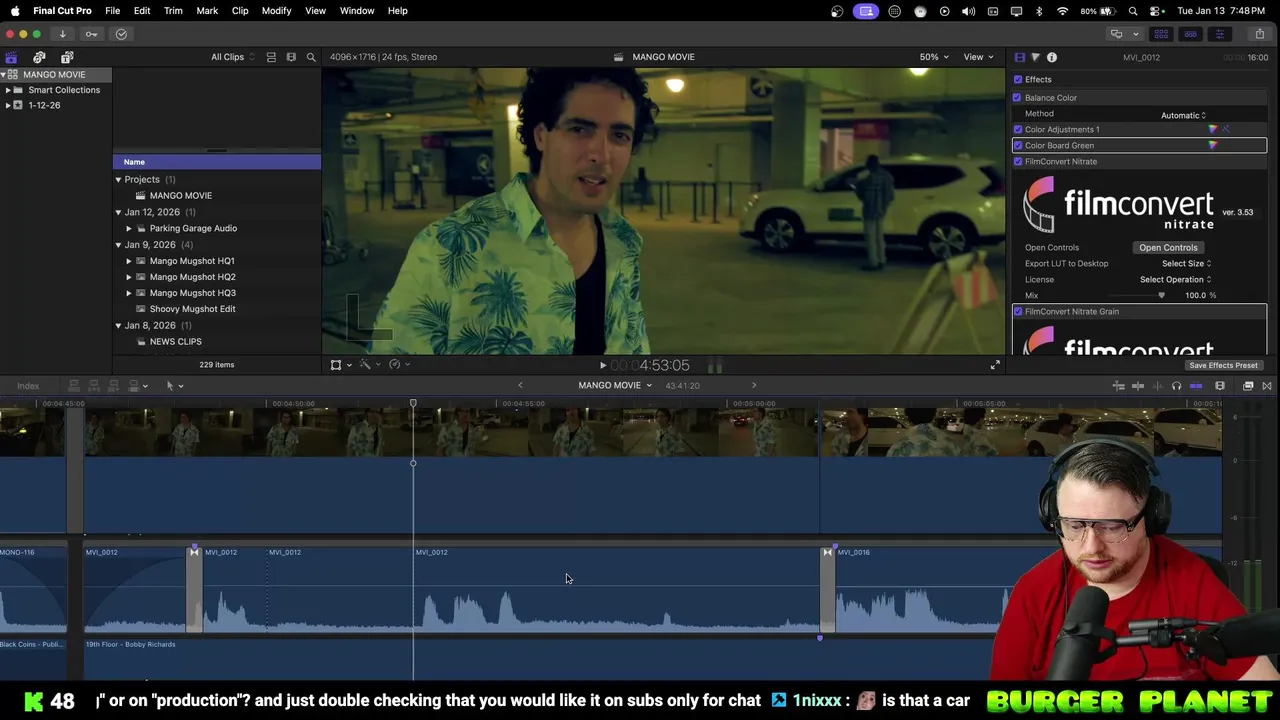Change Method Automatic dropdown
The width and height of the screenshot is (1280, 720).
[x=1184, y=115]
